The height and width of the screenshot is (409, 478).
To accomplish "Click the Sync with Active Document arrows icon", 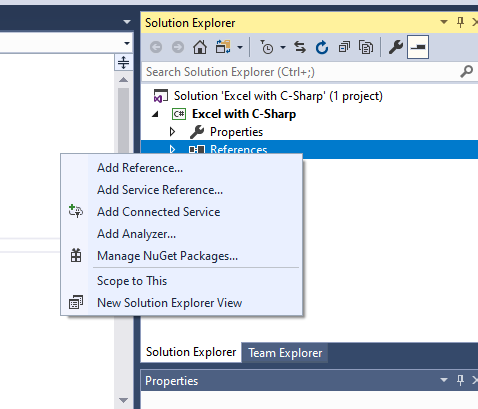I will pos(300,47).
